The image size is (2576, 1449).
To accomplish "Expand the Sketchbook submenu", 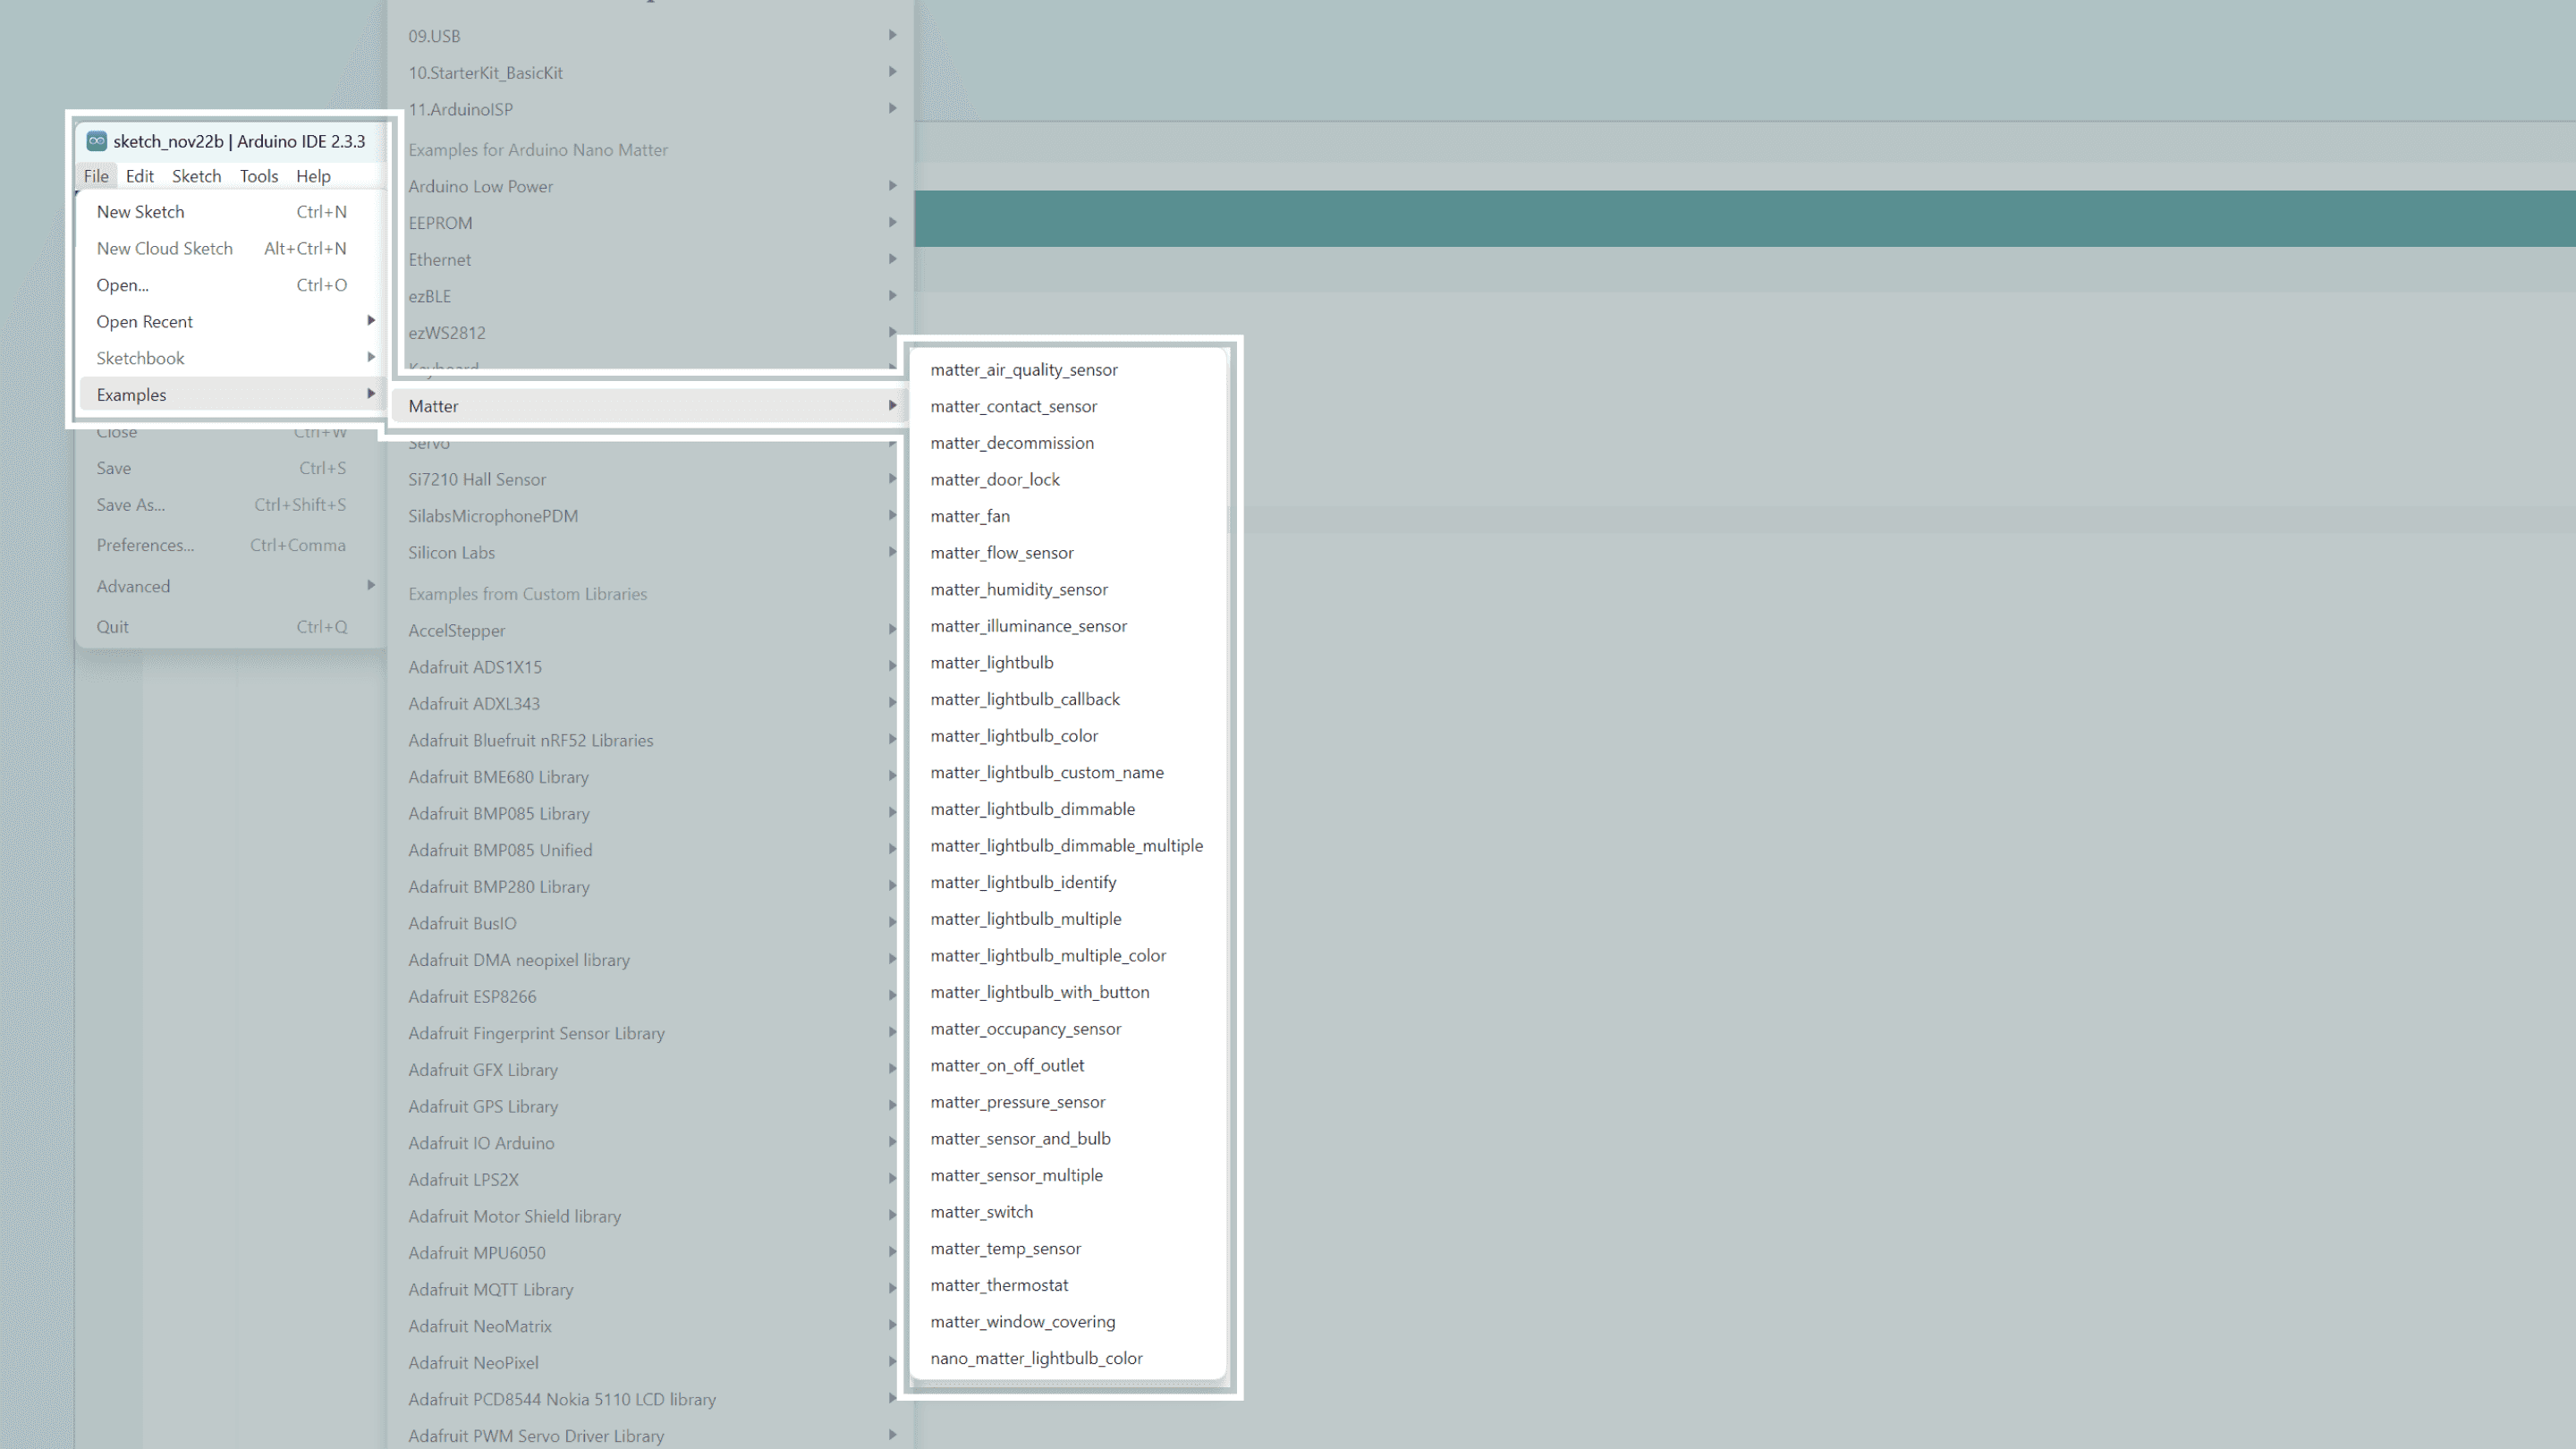I will coord(140,358).
